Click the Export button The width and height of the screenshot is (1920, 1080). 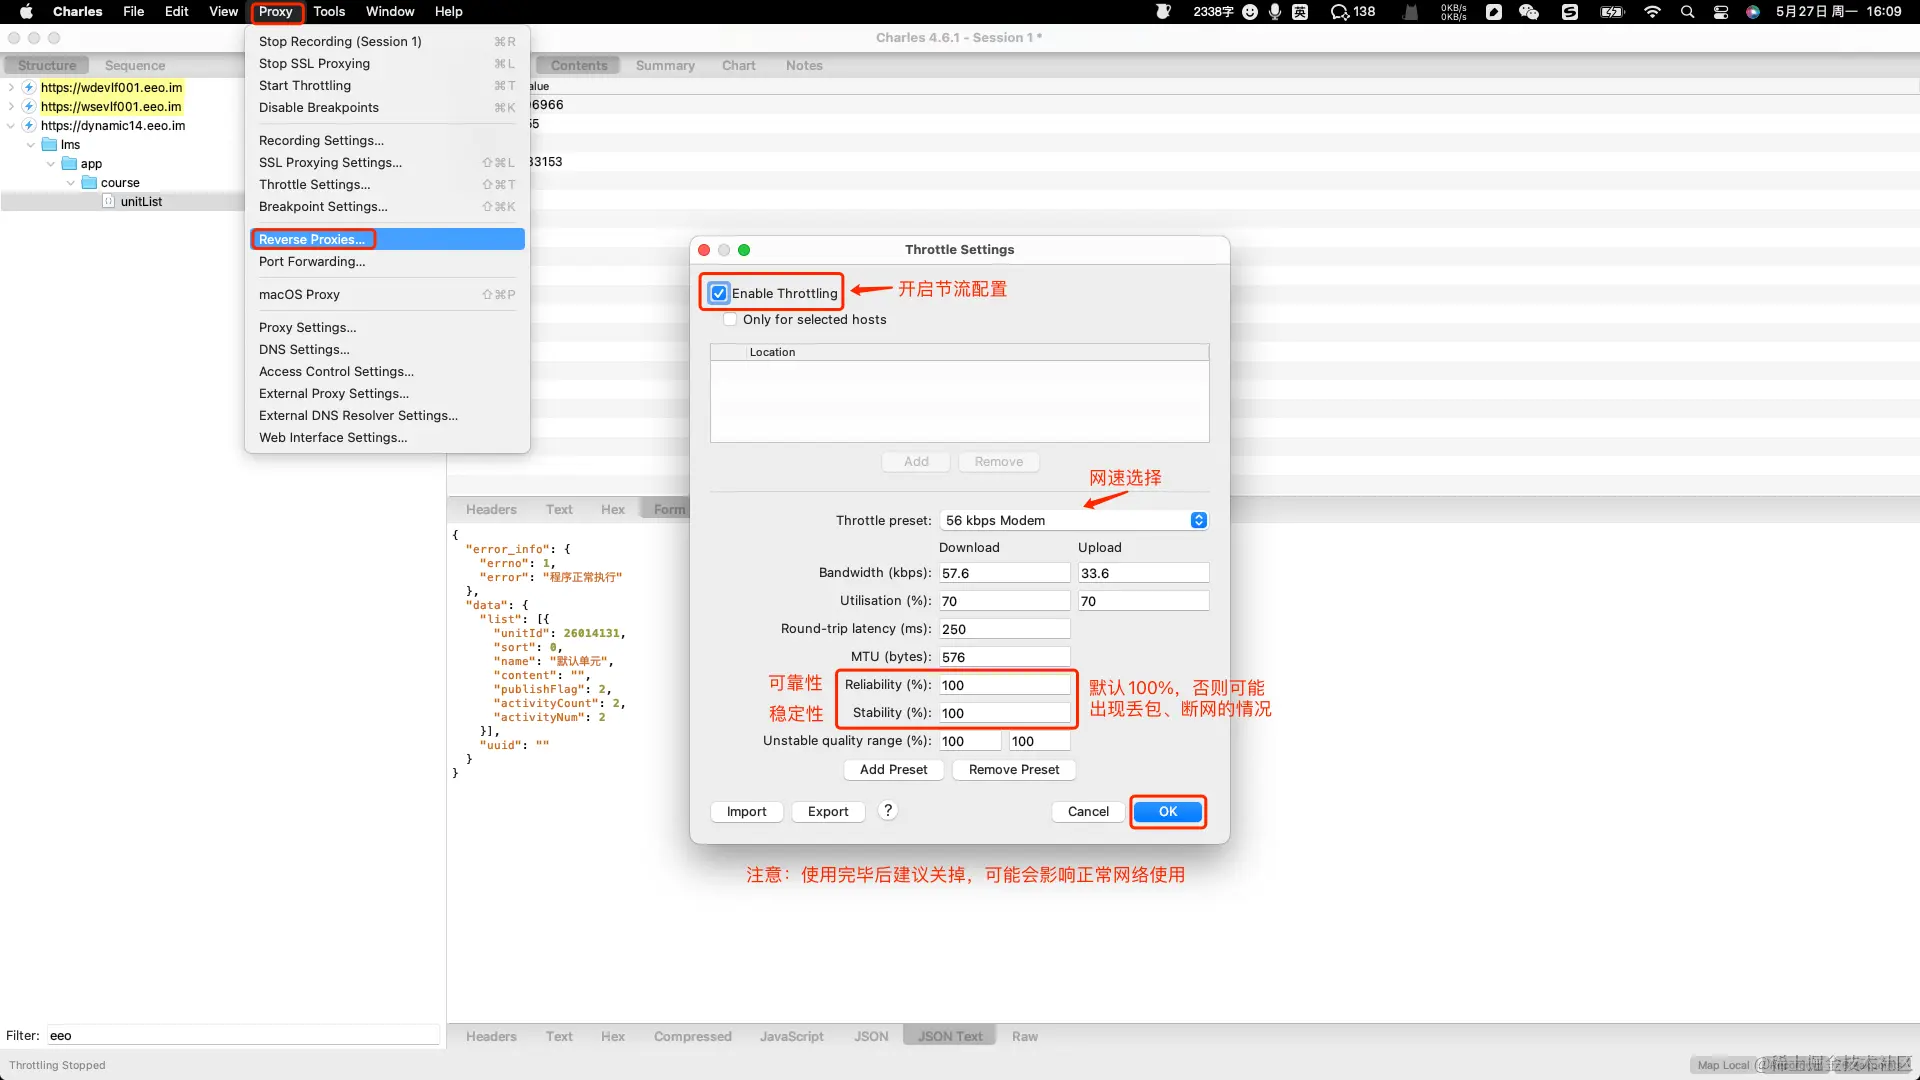point(828,811)
